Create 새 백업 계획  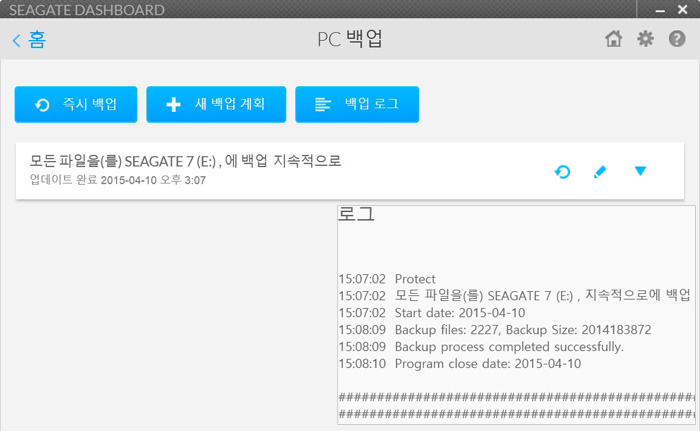coord(216,105)
